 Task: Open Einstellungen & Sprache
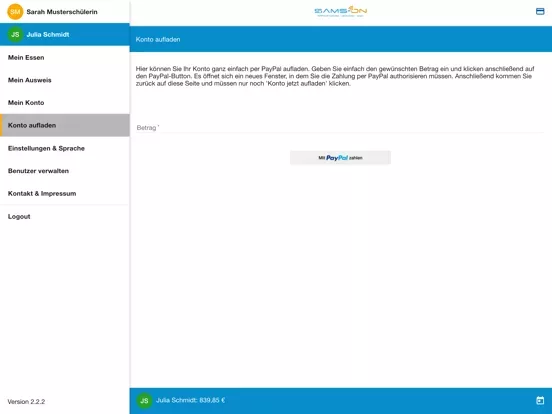point(65,148)
